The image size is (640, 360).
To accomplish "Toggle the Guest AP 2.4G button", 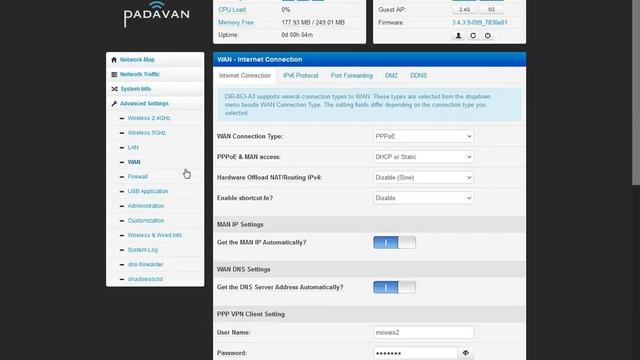I will (x=464, y=9).
